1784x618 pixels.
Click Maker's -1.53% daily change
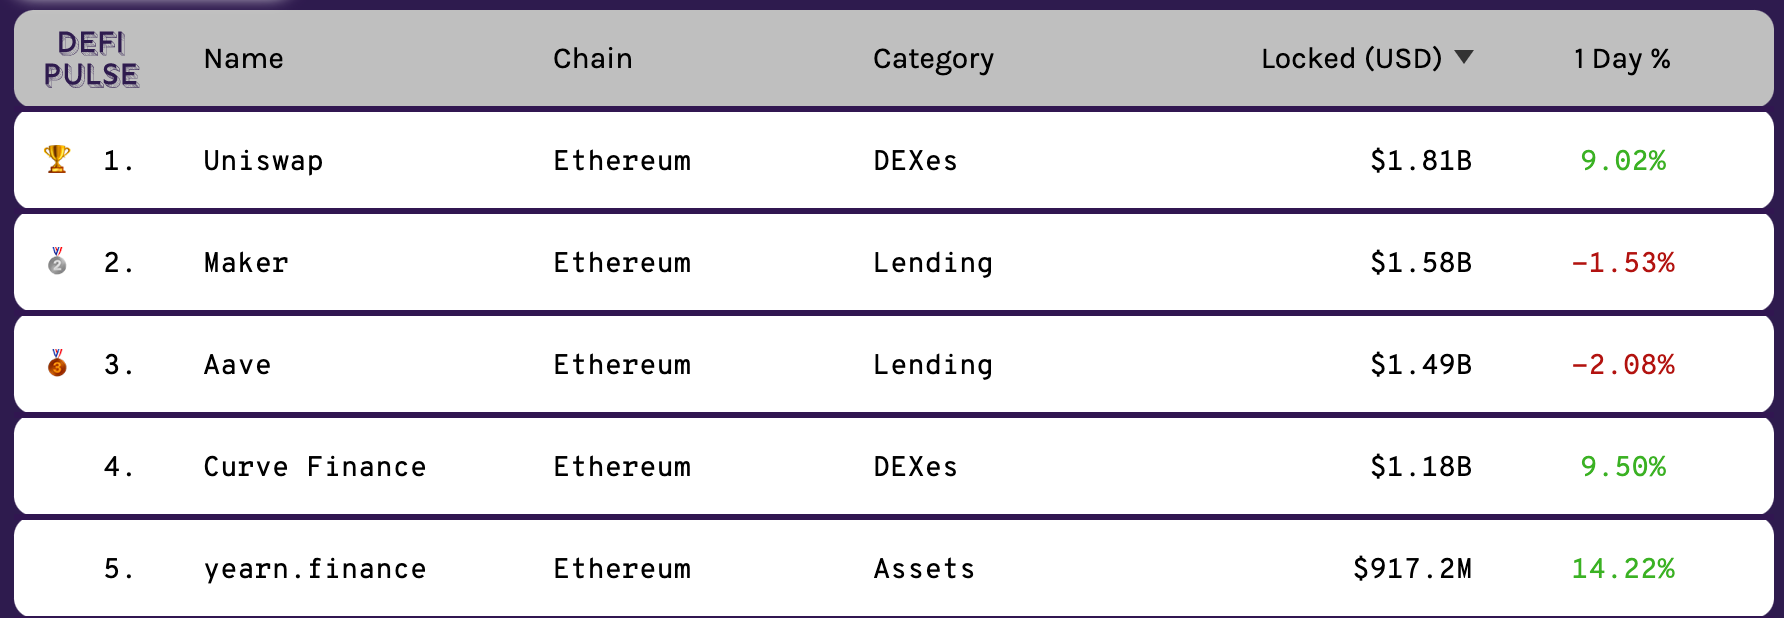[1623, 263]
